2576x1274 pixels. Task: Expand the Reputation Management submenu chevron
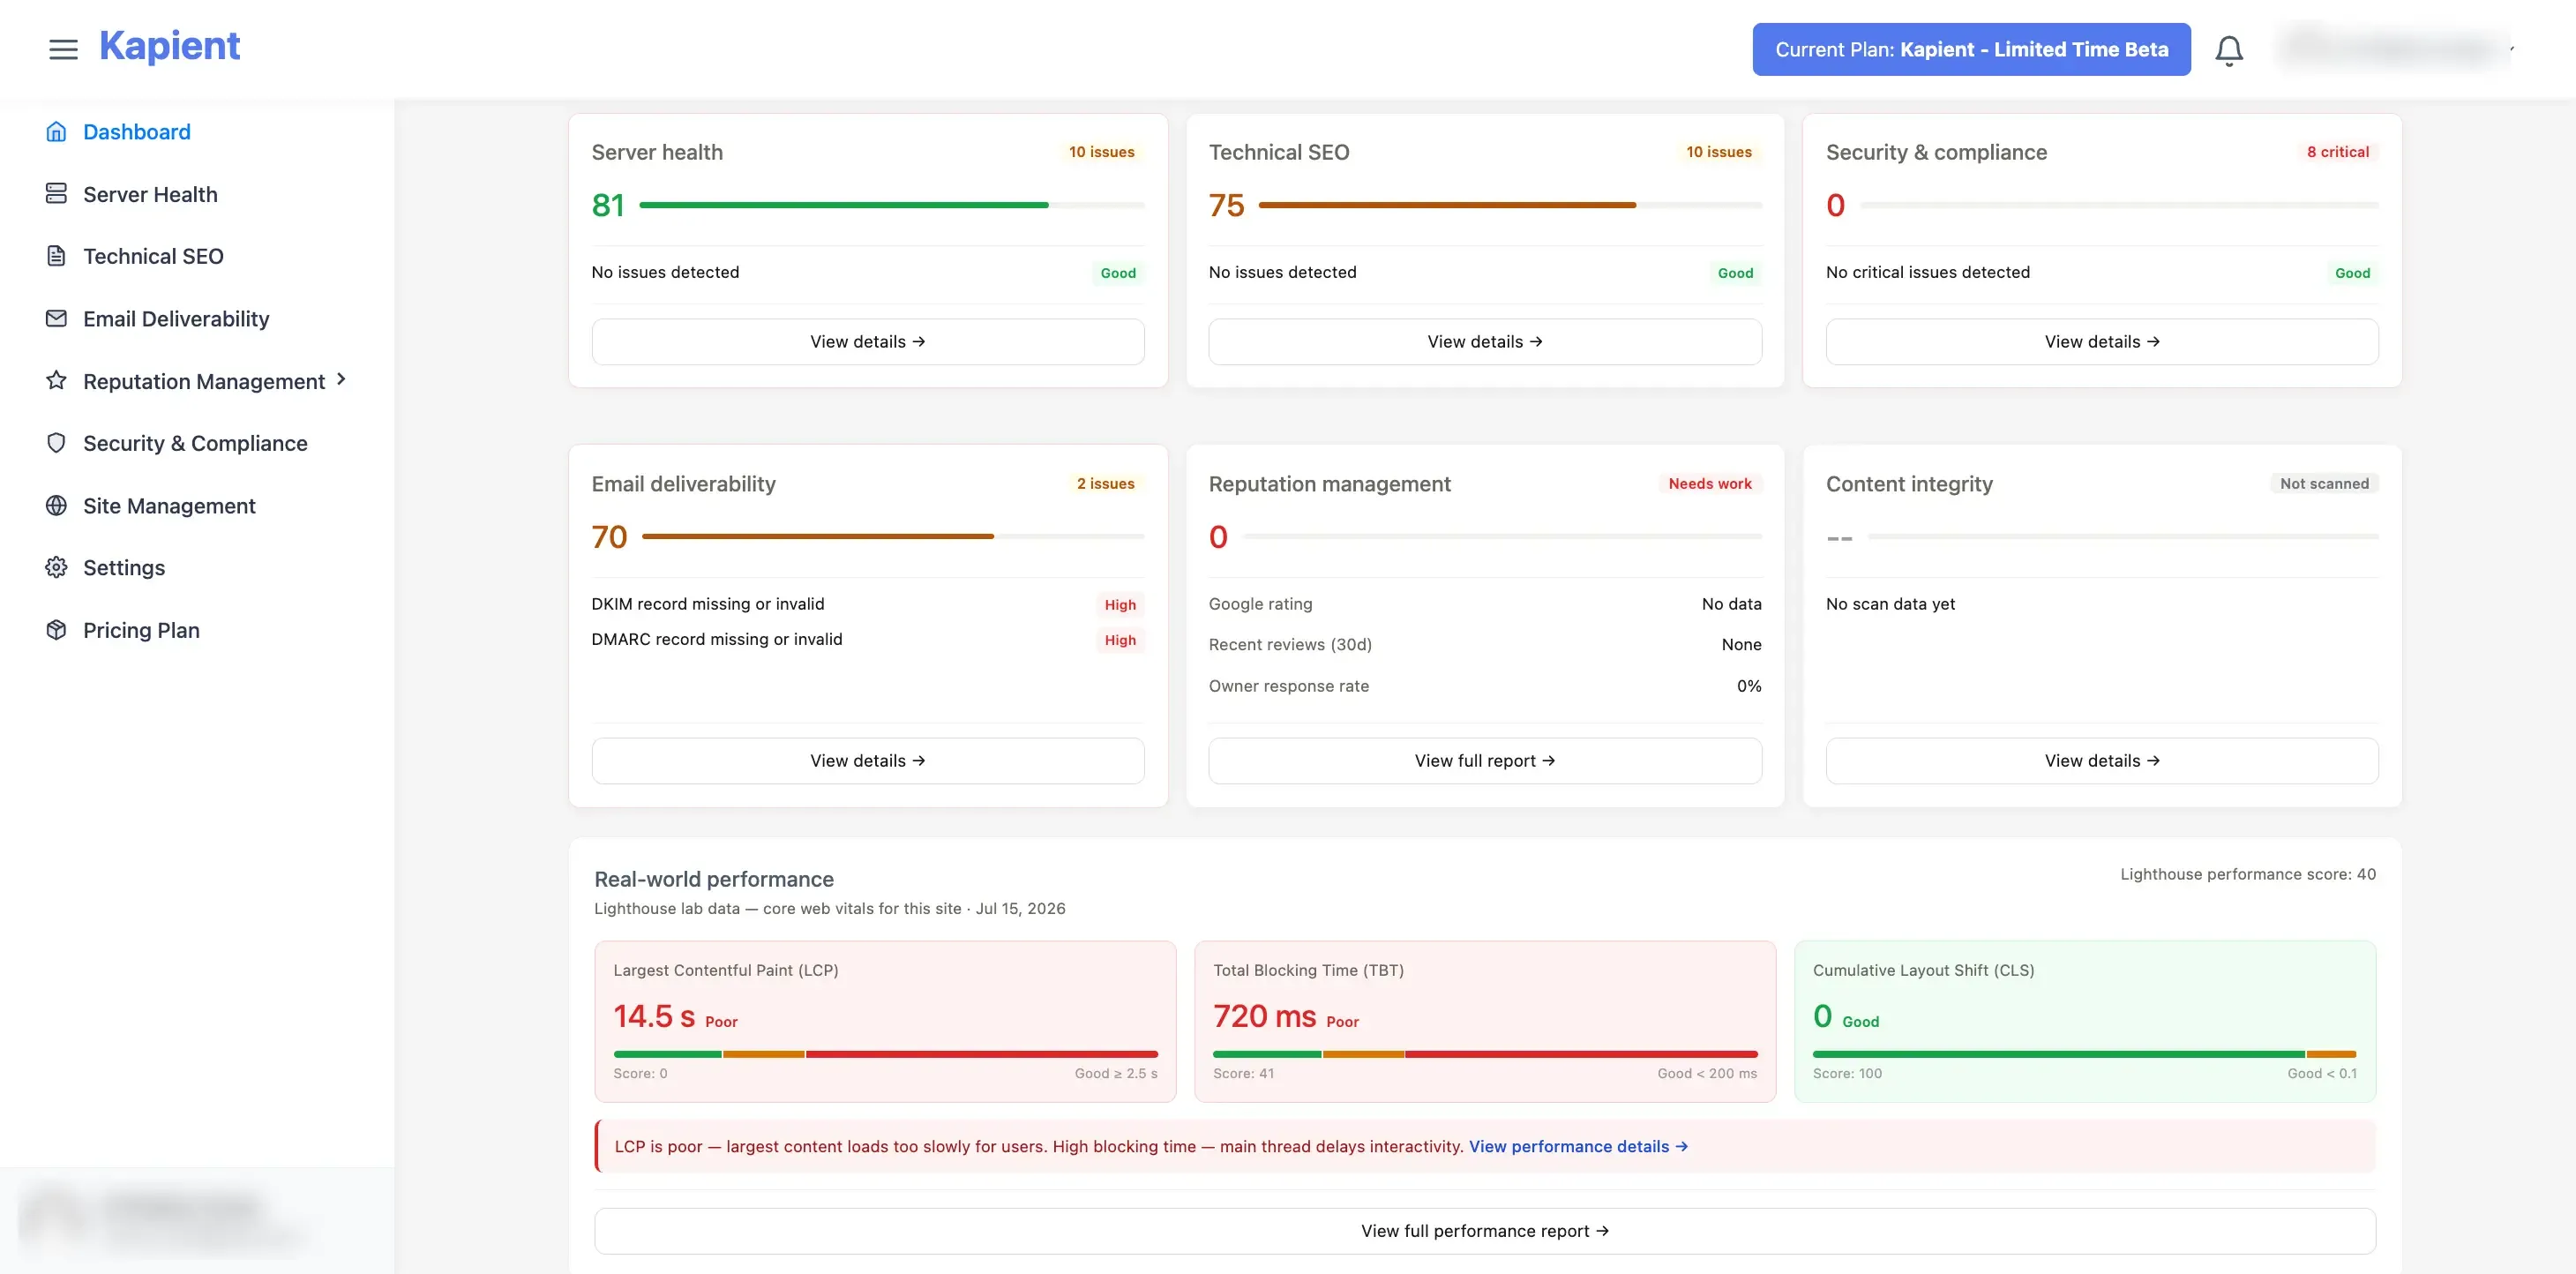(x=341, y=380)
